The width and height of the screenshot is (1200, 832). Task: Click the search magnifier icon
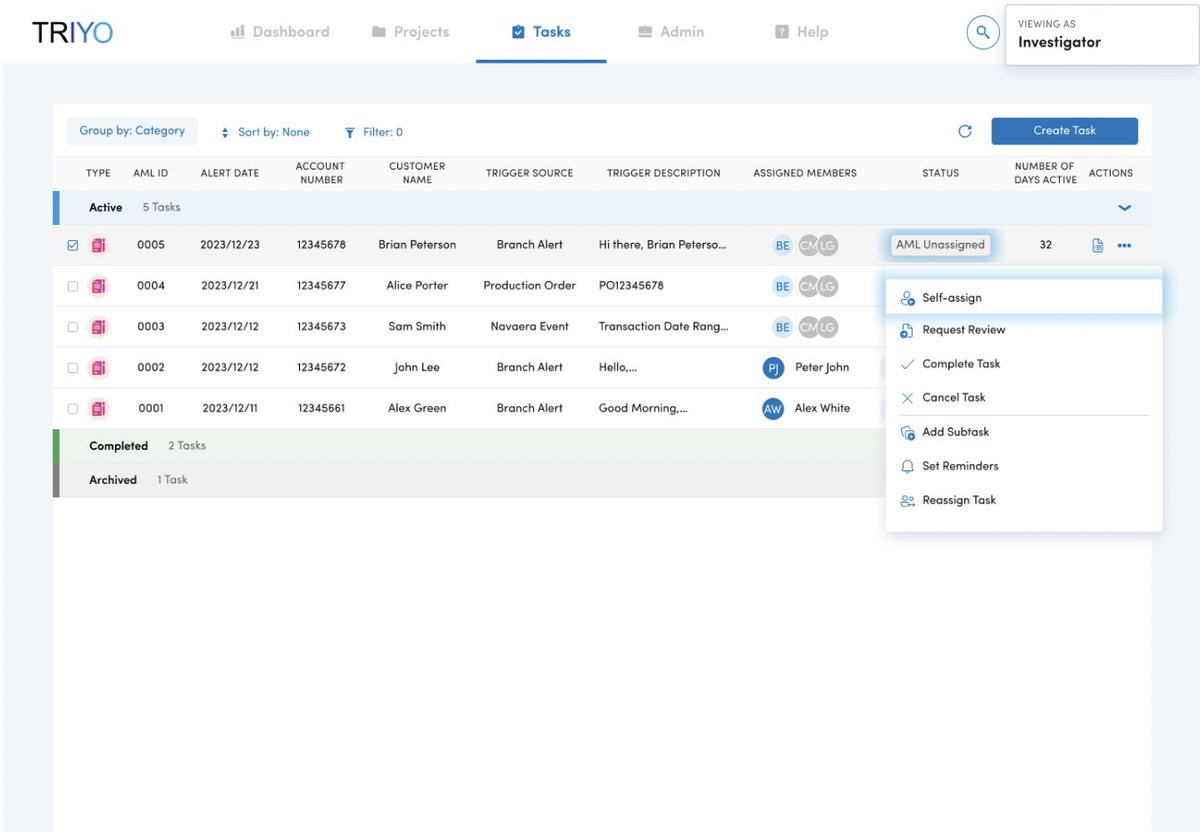(983, 32)
